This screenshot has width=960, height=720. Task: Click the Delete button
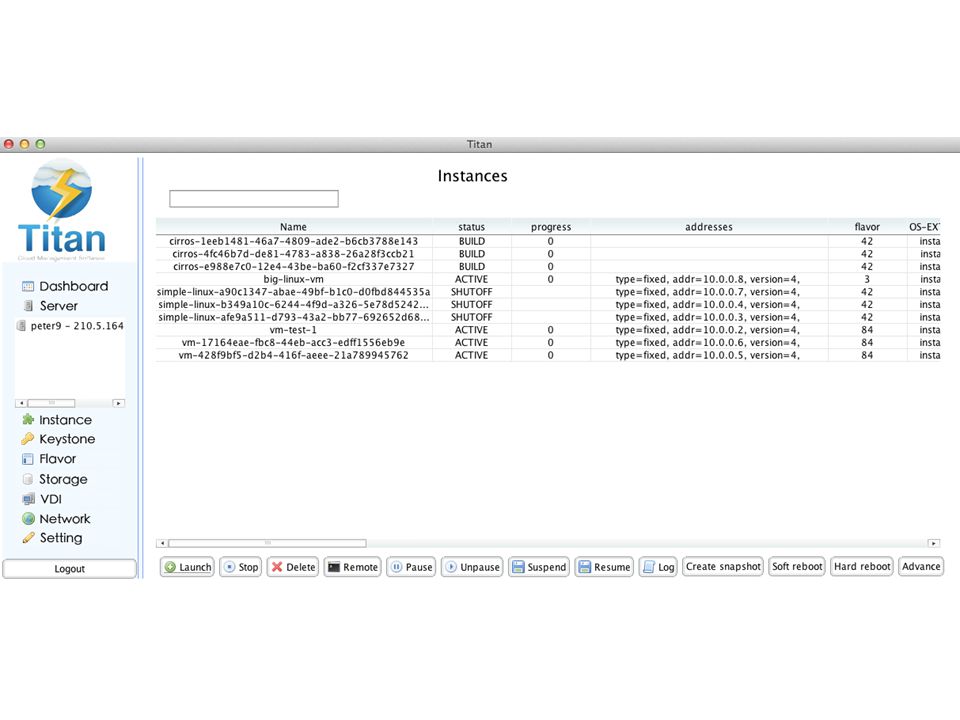293,567
